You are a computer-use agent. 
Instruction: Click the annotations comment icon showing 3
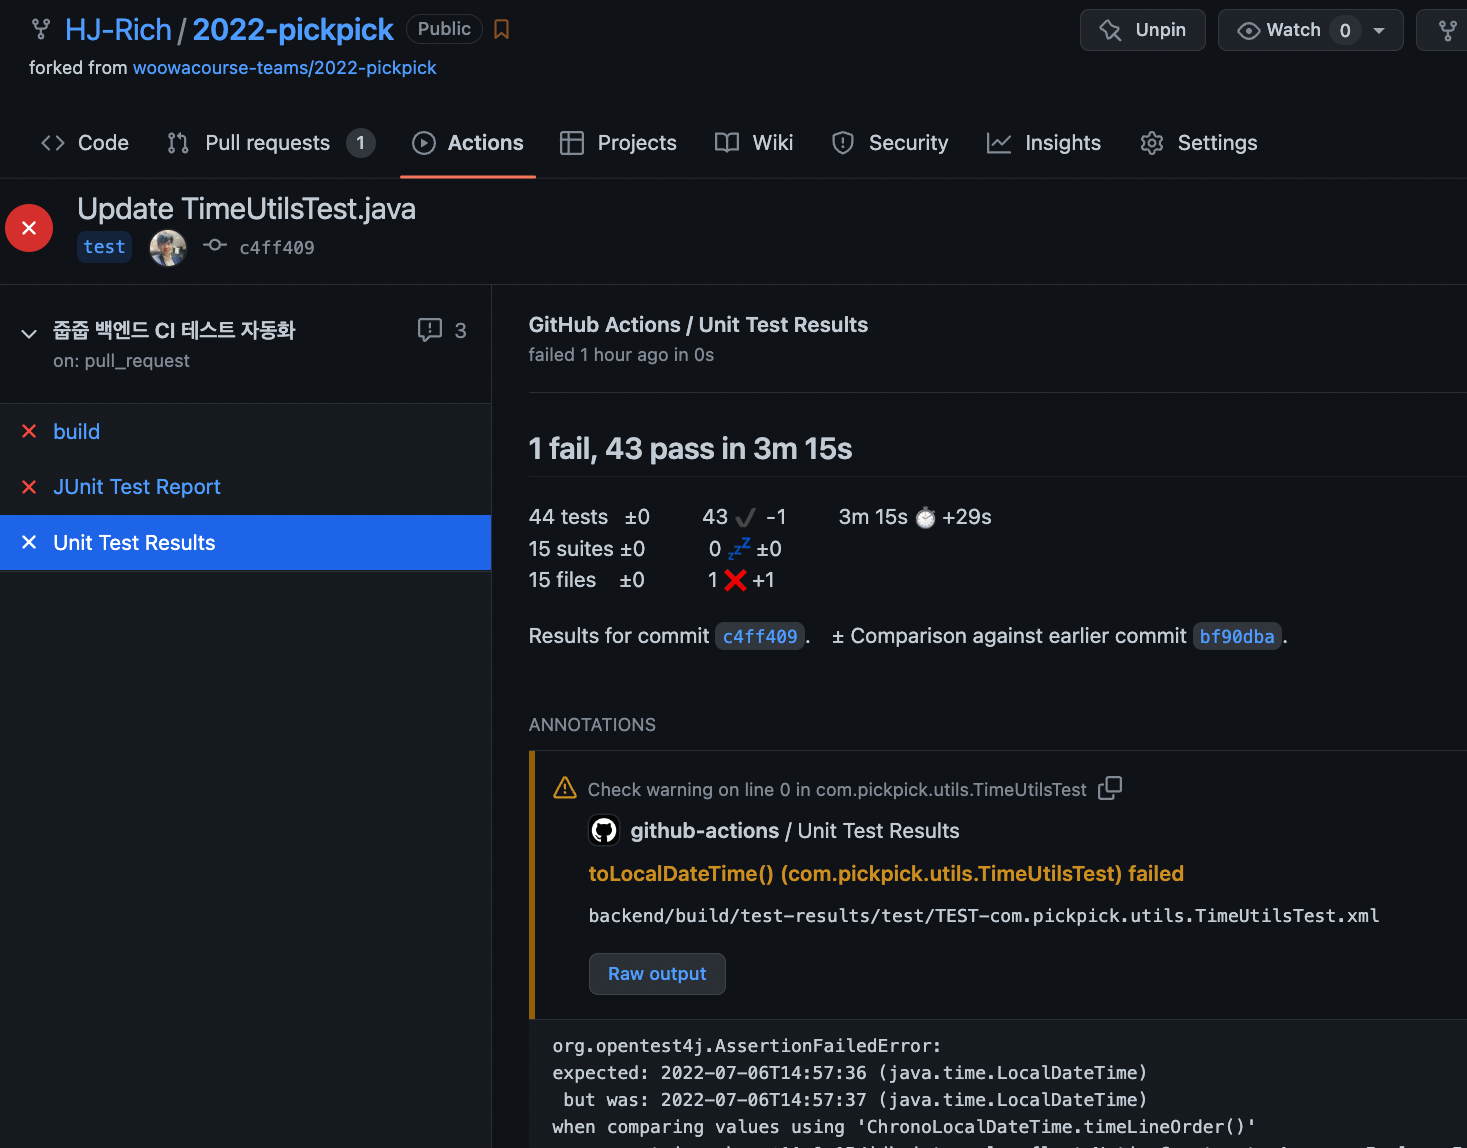click(430, 330)
